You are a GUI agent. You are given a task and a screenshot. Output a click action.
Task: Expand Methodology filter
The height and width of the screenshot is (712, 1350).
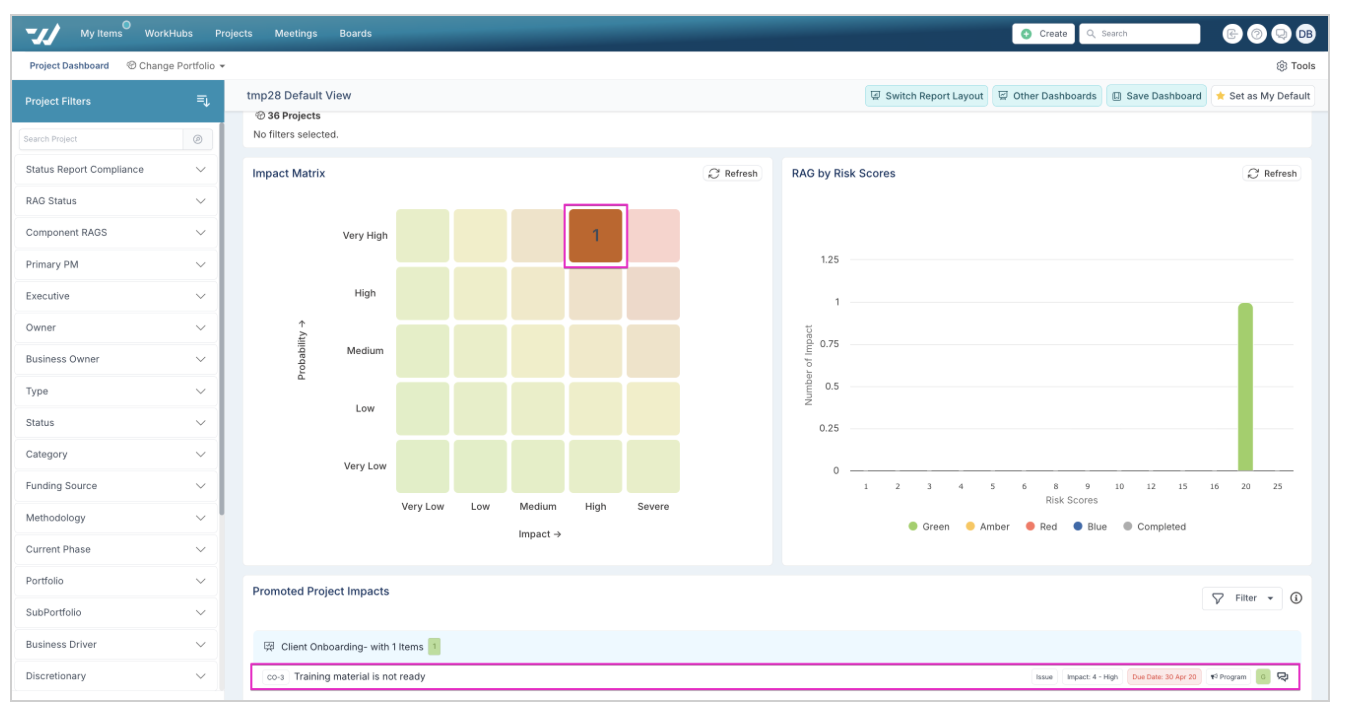click(x=116, y=518)
